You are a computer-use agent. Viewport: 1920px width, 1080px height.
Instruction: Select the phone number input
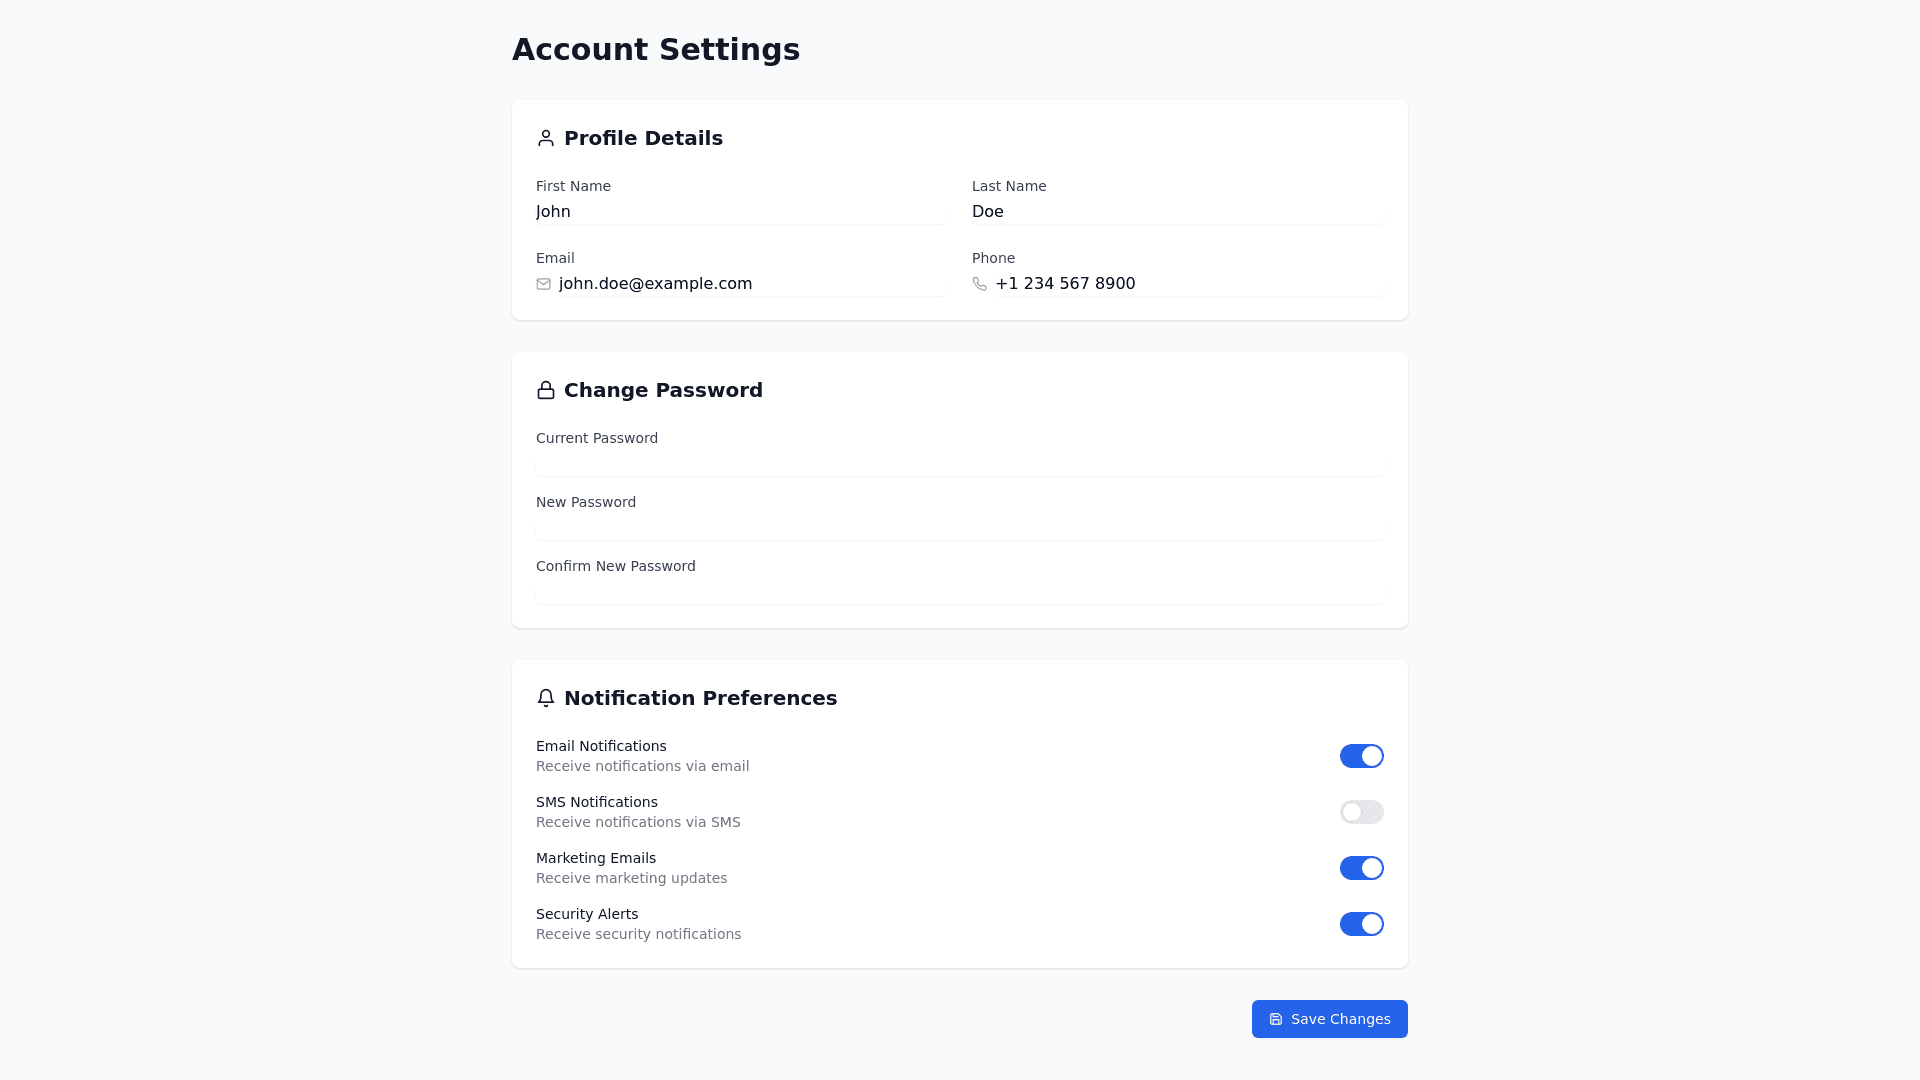pos(1186,284)
